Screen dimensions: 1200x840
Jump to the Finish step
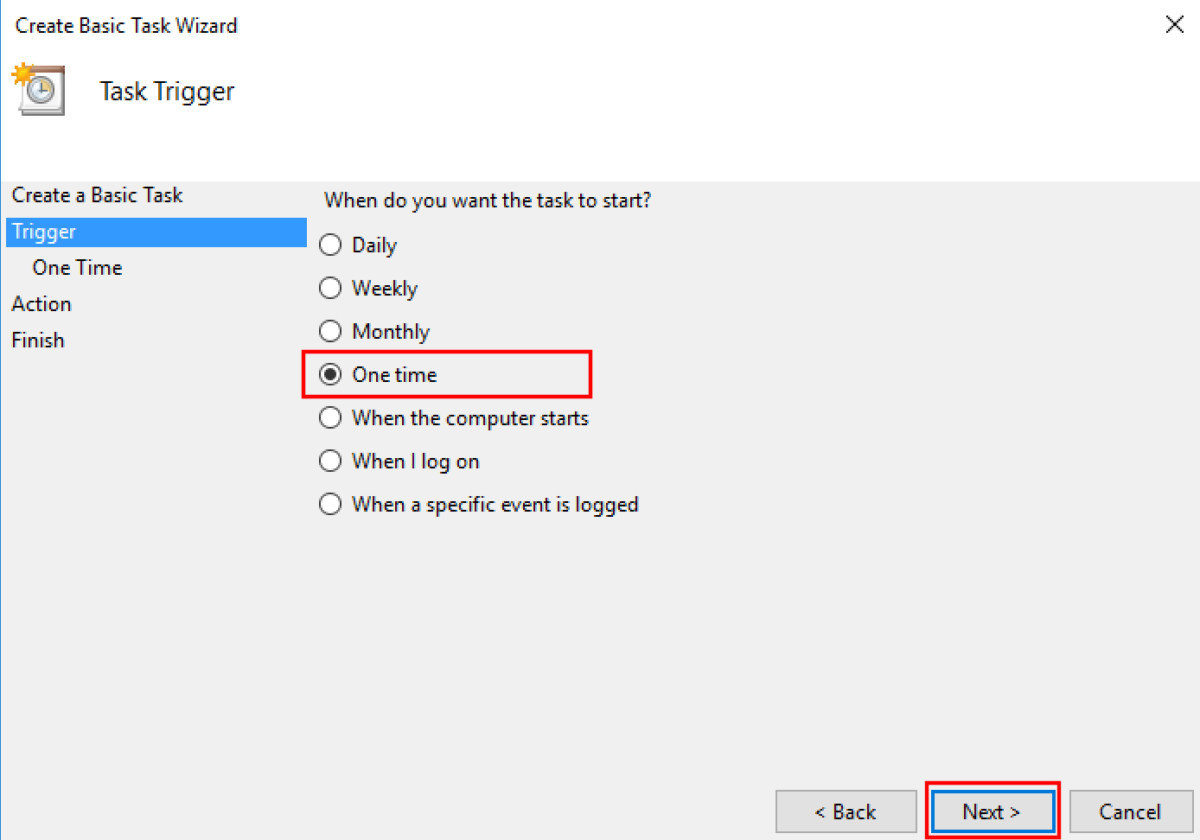37,339
